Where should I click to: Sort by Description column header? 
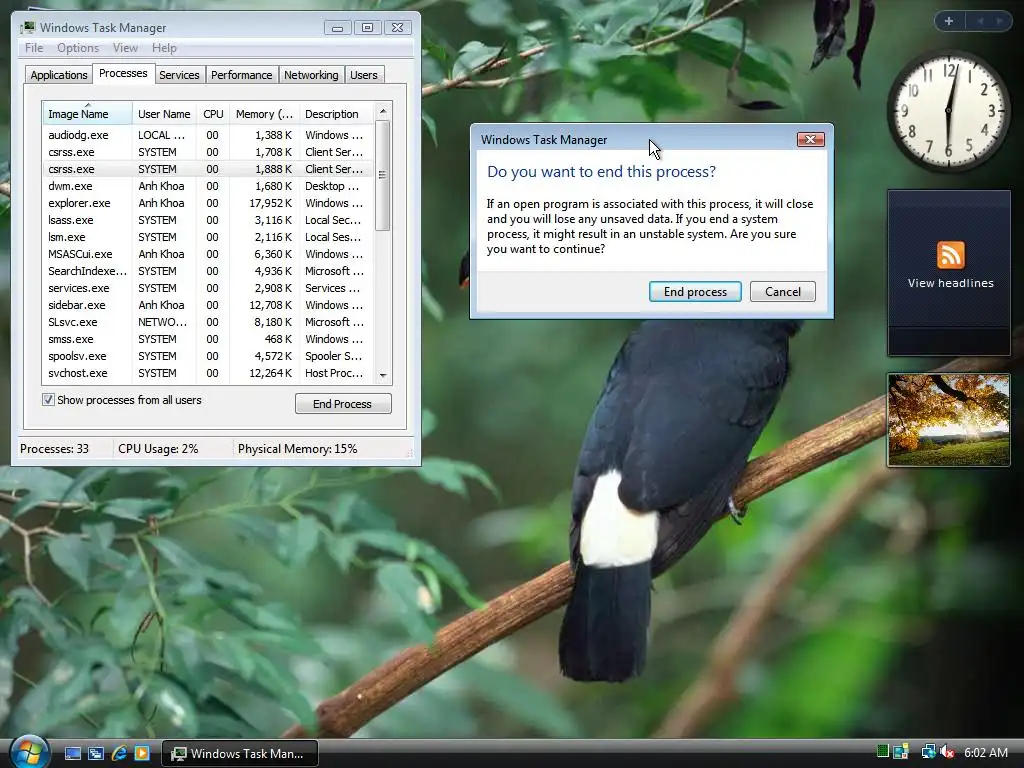[x=337, y=114]
